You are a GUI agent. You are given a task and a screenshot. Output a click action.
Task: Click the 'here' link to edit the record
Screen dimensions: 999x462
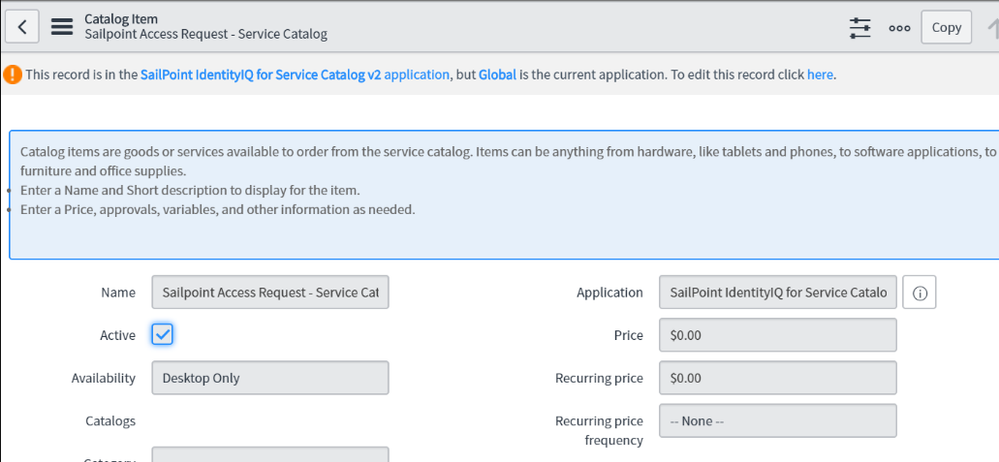(819, 75)
